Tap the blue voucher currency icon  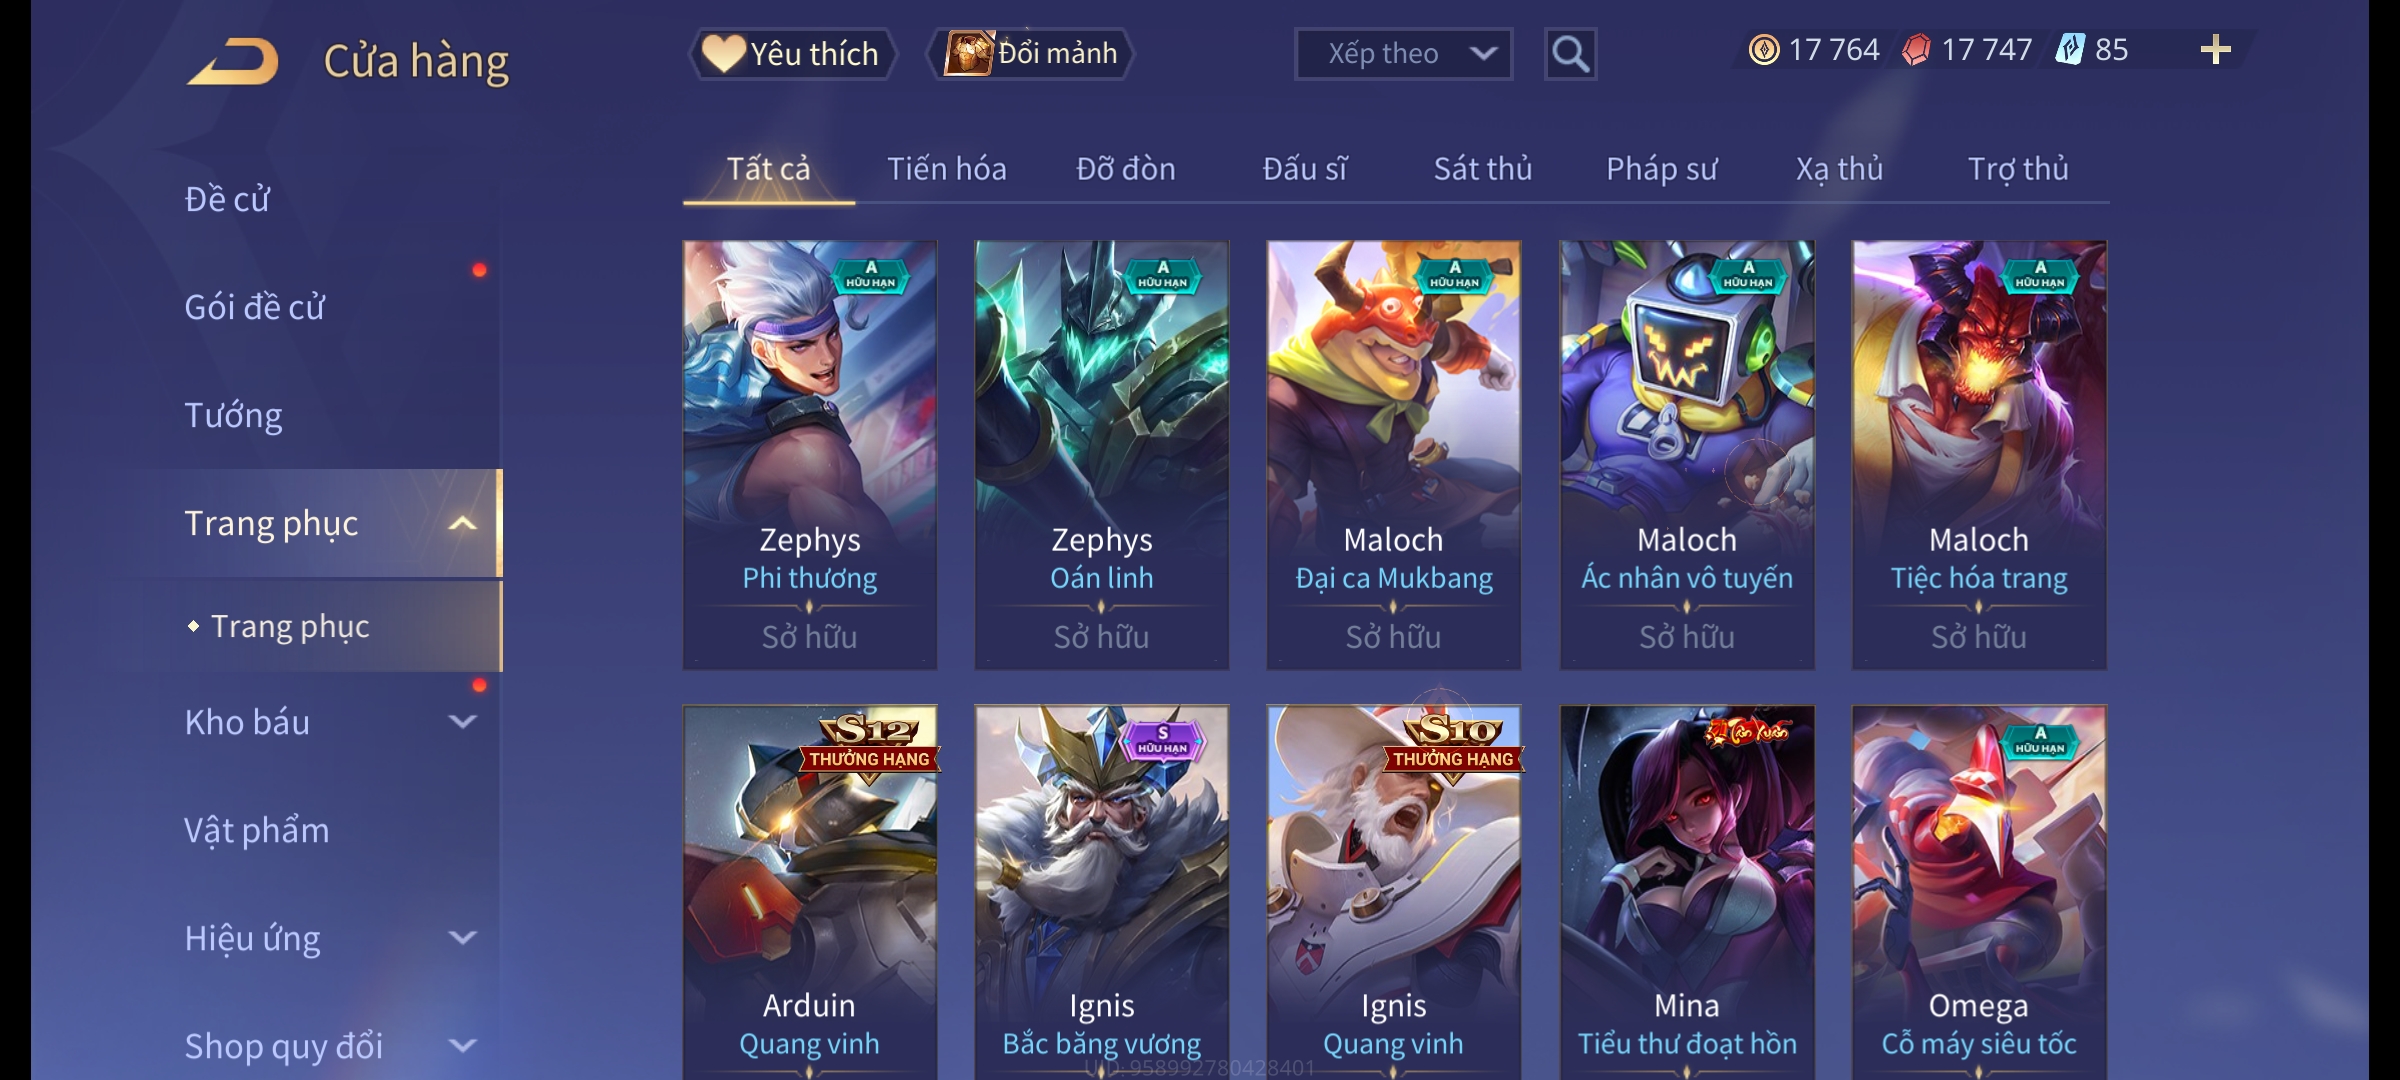tap(2070, 50)
